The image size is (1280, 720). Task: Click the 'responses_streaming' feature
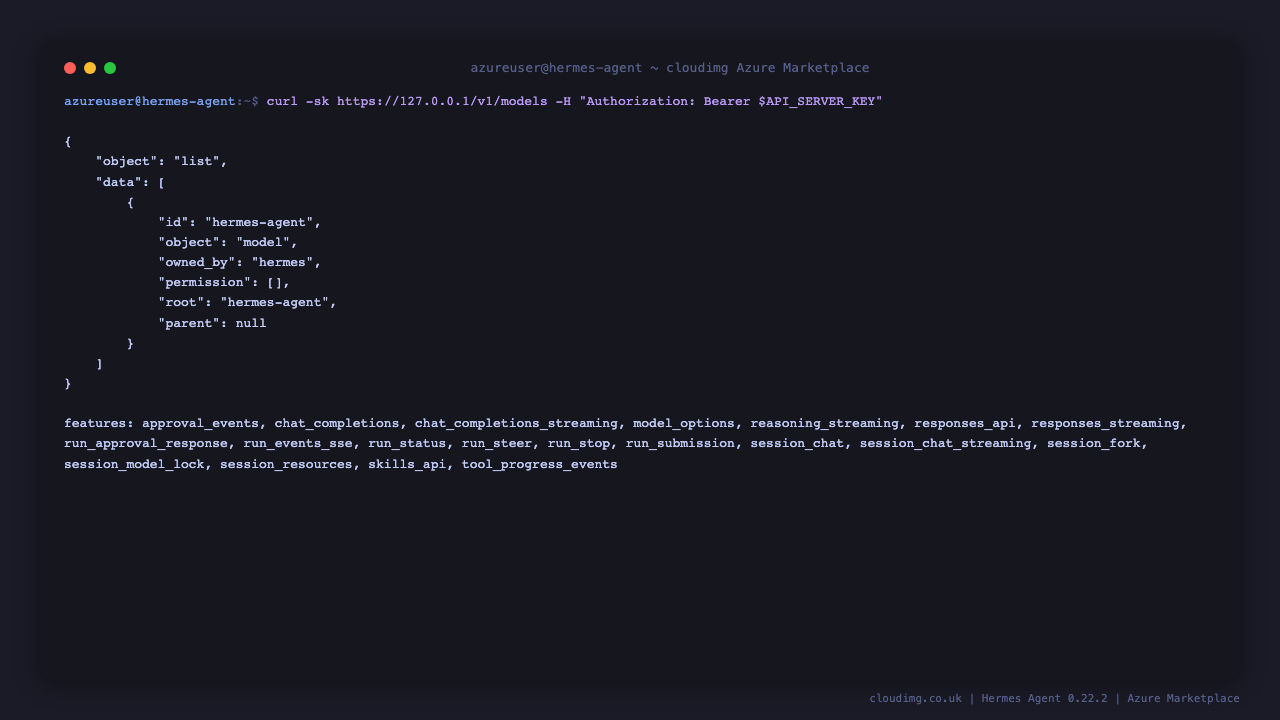pos(1105,423)
